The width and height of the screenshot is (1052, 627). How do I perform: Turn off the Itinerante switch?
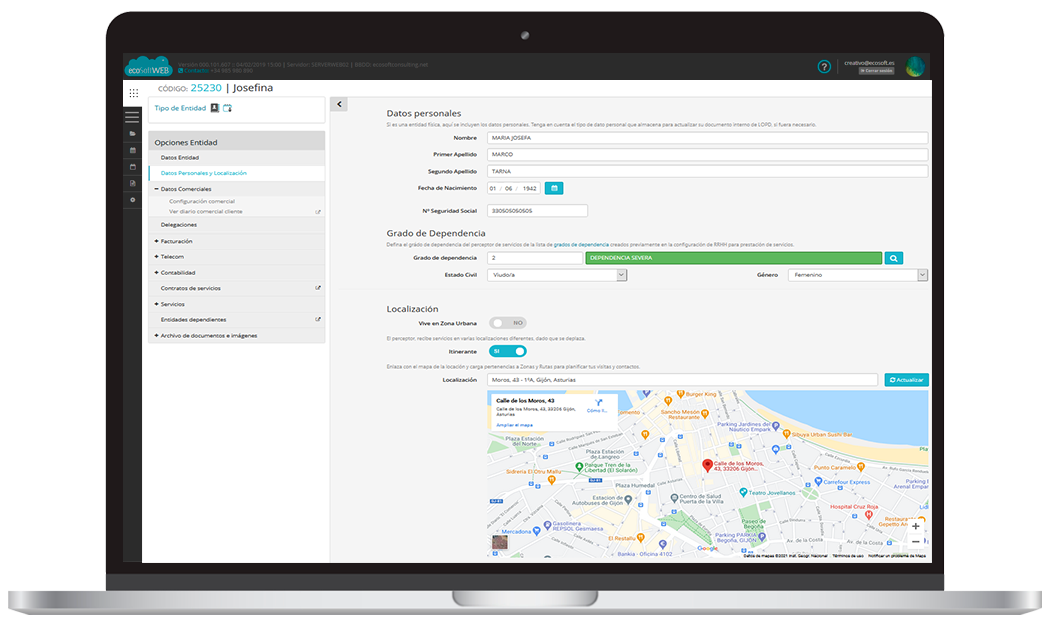pyautogui.click(x=508, y=351)
